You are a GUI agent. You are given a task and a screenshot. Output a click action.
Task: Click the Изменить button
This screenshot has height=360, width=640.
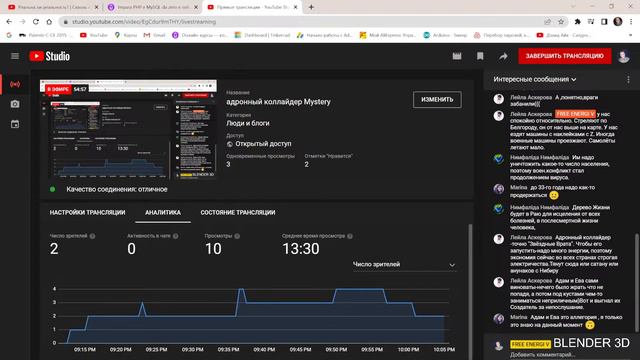point(437,100)
